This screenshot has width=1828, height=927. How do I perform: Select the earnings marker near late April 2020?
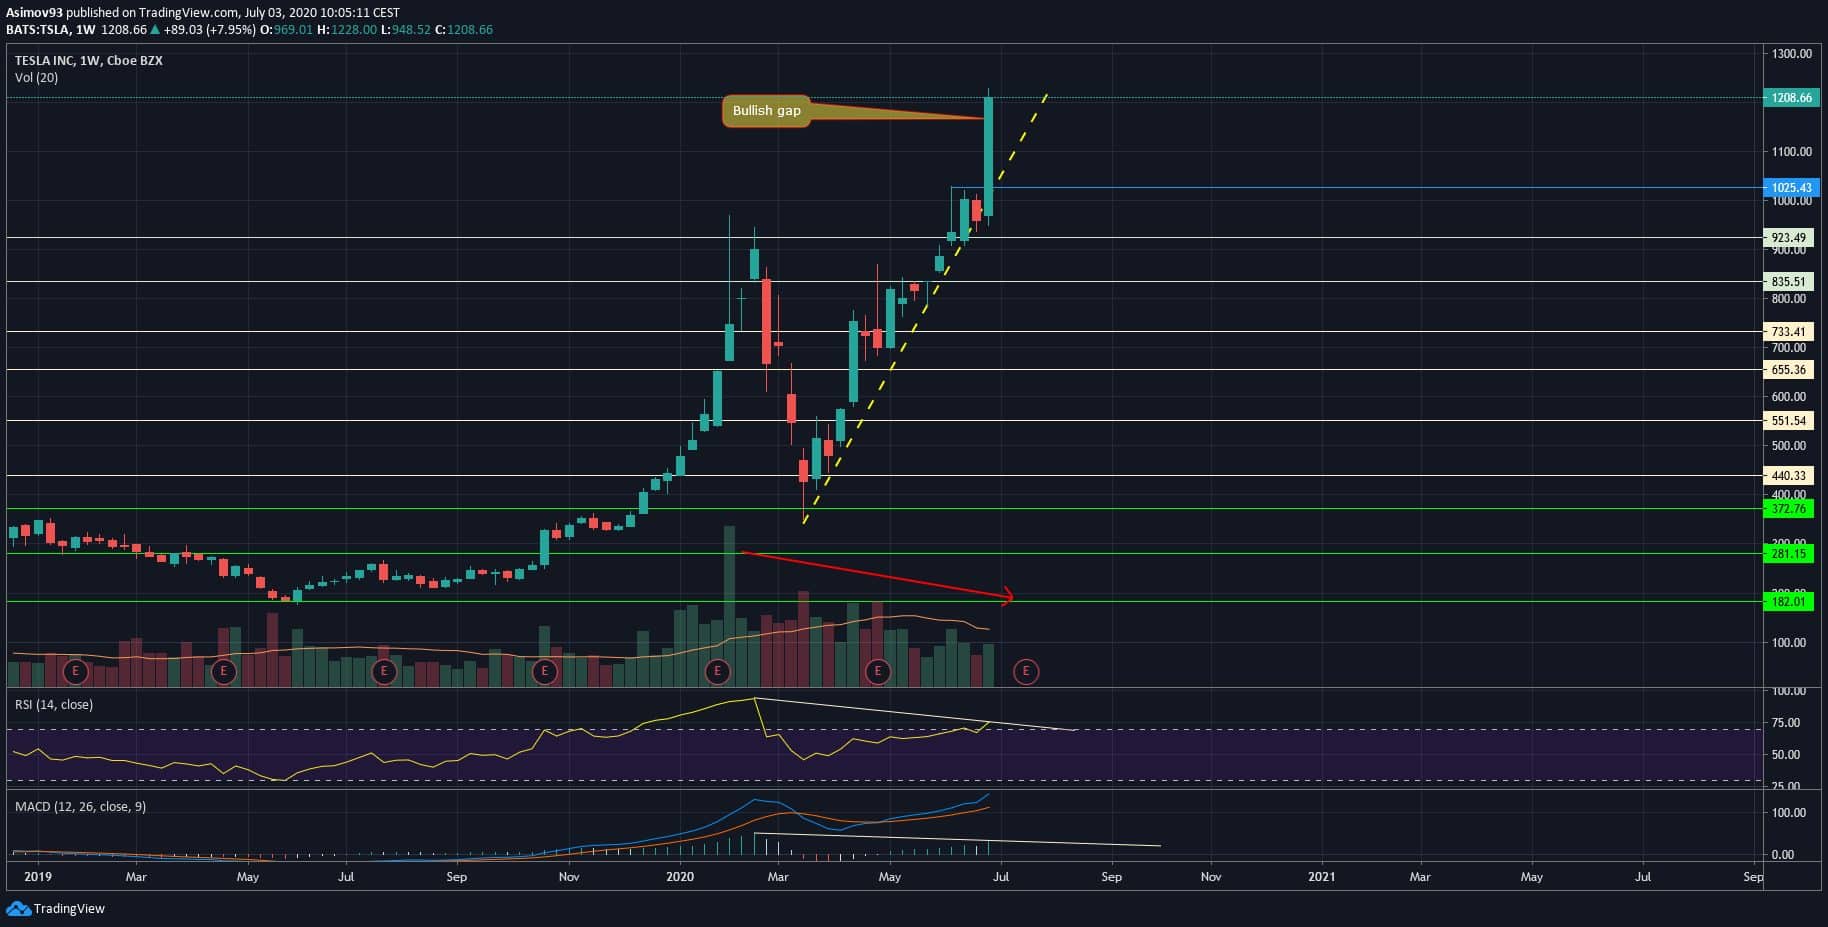tap(877, 671)
